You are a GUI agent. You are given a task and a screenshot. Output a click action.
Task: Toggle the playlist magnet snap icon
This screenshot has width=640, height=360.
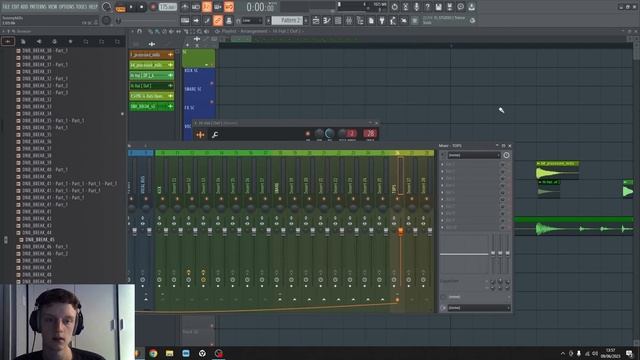tap(140, 31)
